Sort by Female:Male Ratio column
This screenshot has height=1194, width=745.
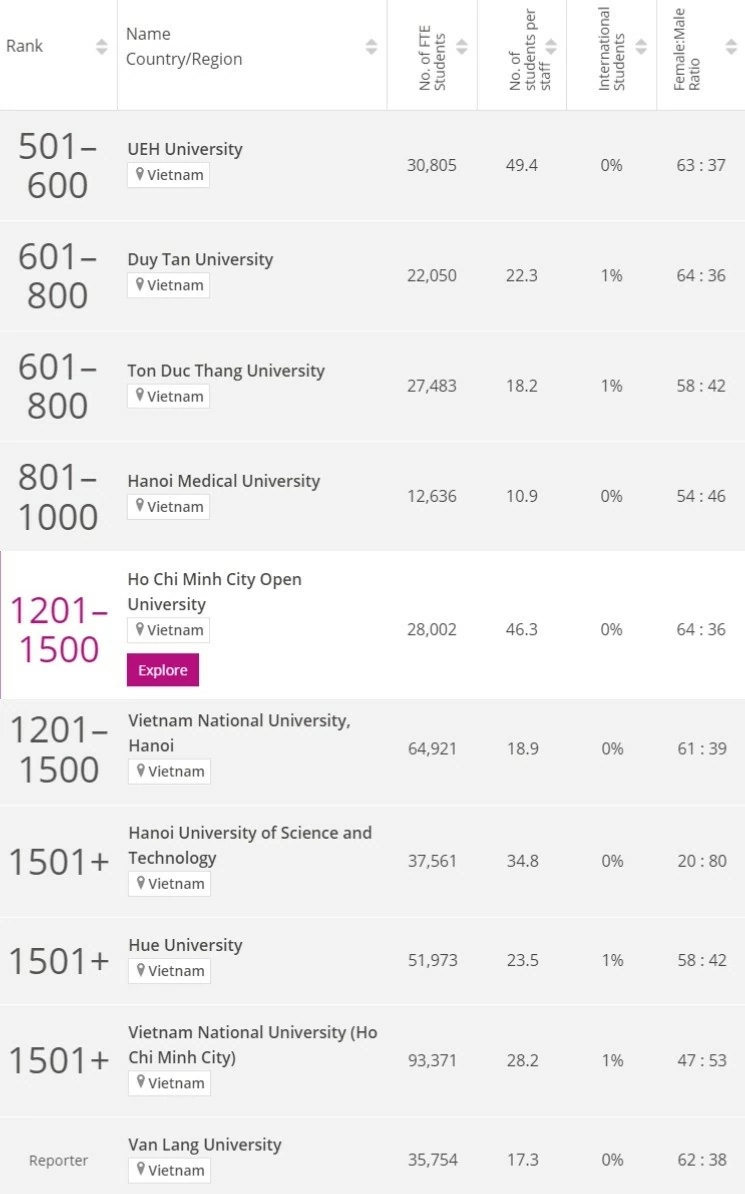730,46
